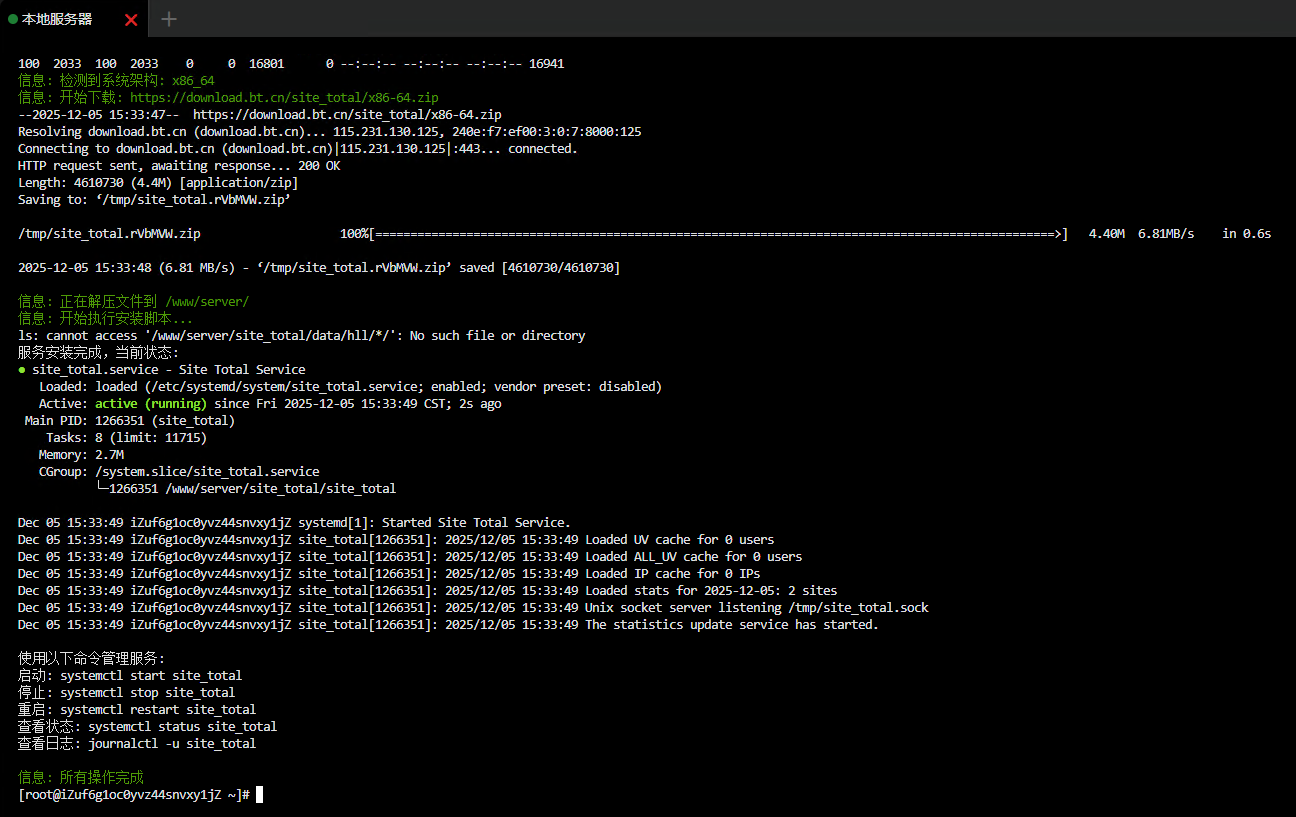Click the download URL in green 开始下载 line
The width and height of the screenshot is (1296, 817).
coord(284,98)
